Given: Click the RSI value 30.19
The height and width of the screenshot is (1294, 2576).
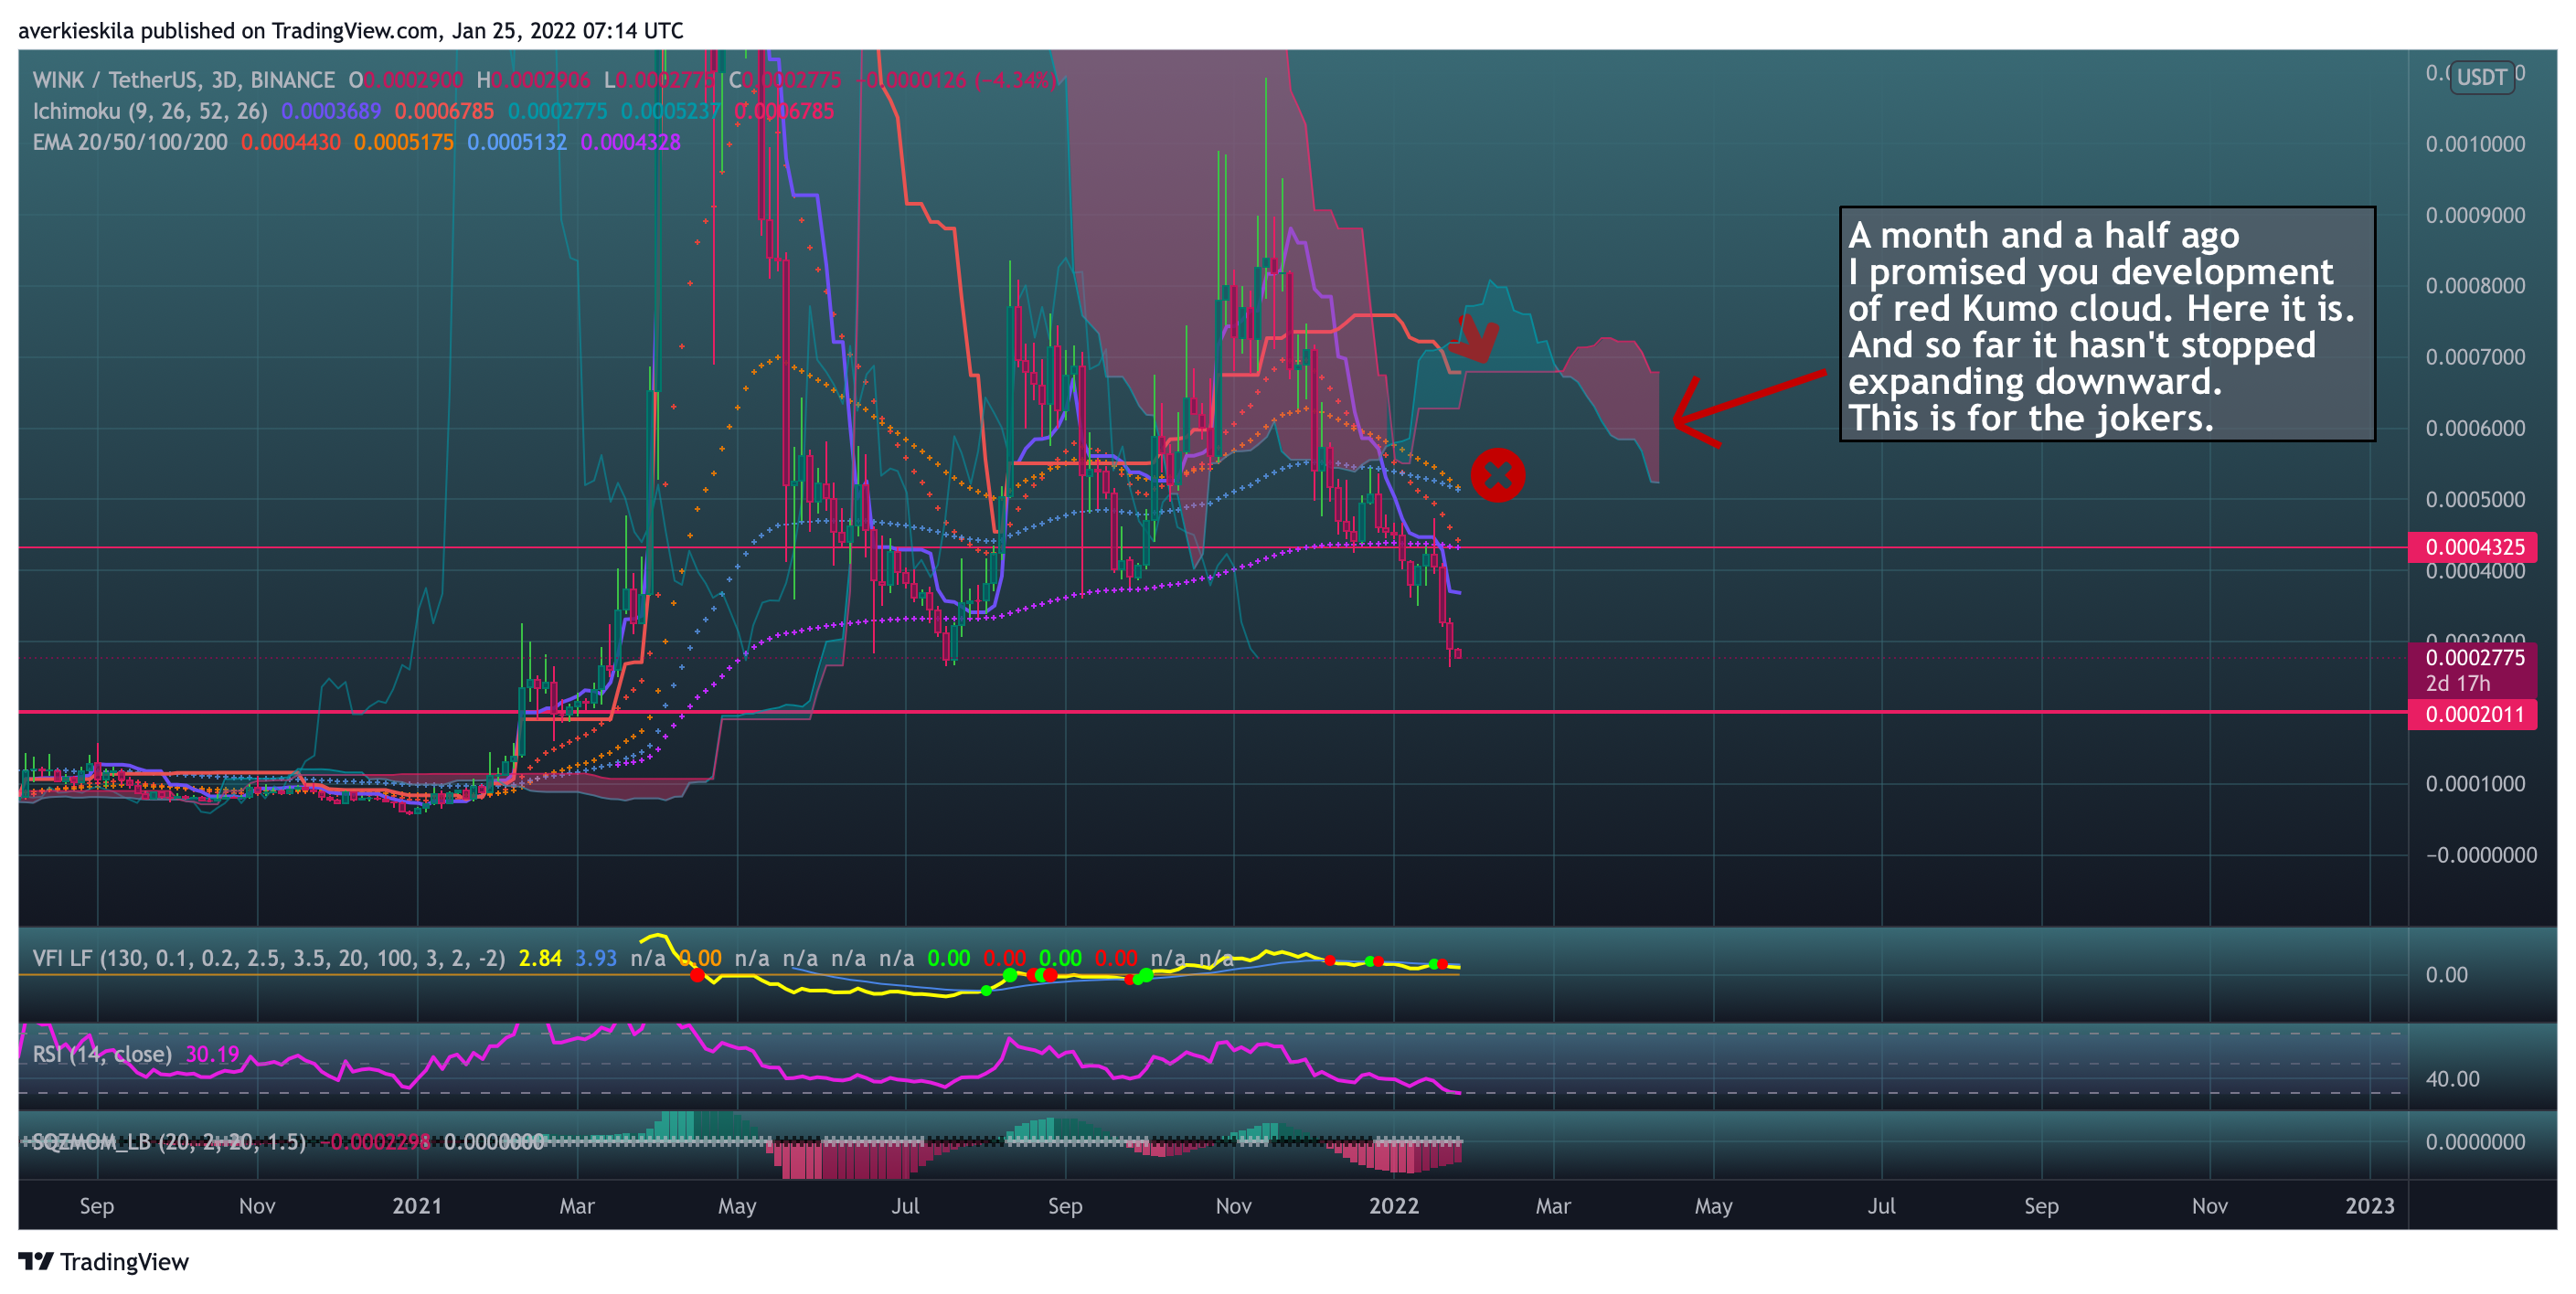Looking at the screenshot, I should click(x=213, y=1054).
